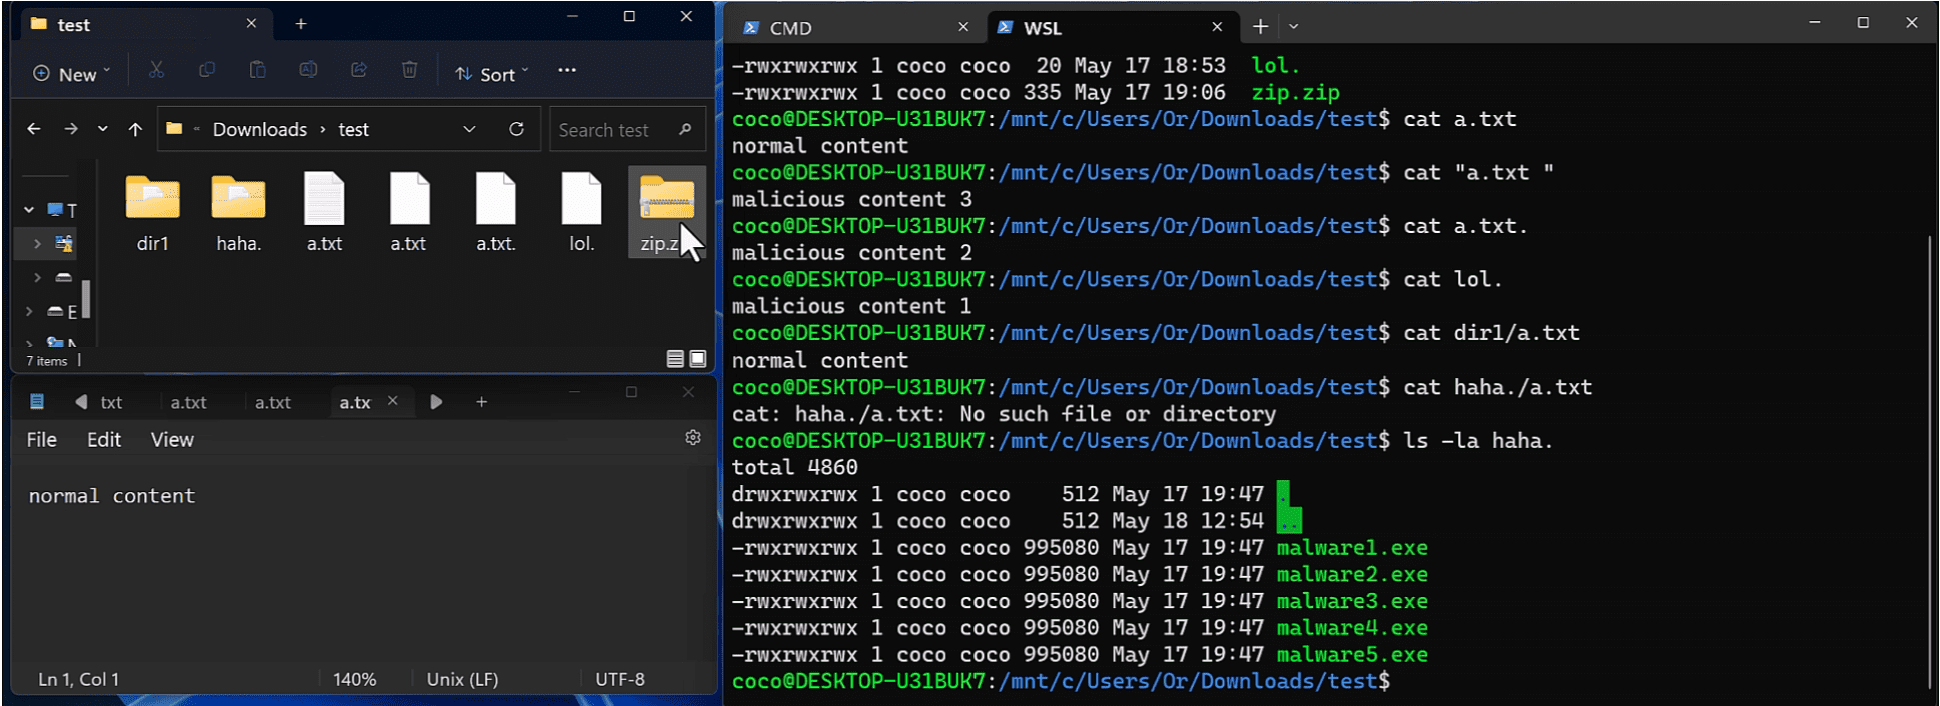Click the Explorer sidebar scrollbar thumb
Image resolution: width=1940 pixels, height=706 pixels.
pyautogui.click(x=86, y=298)
